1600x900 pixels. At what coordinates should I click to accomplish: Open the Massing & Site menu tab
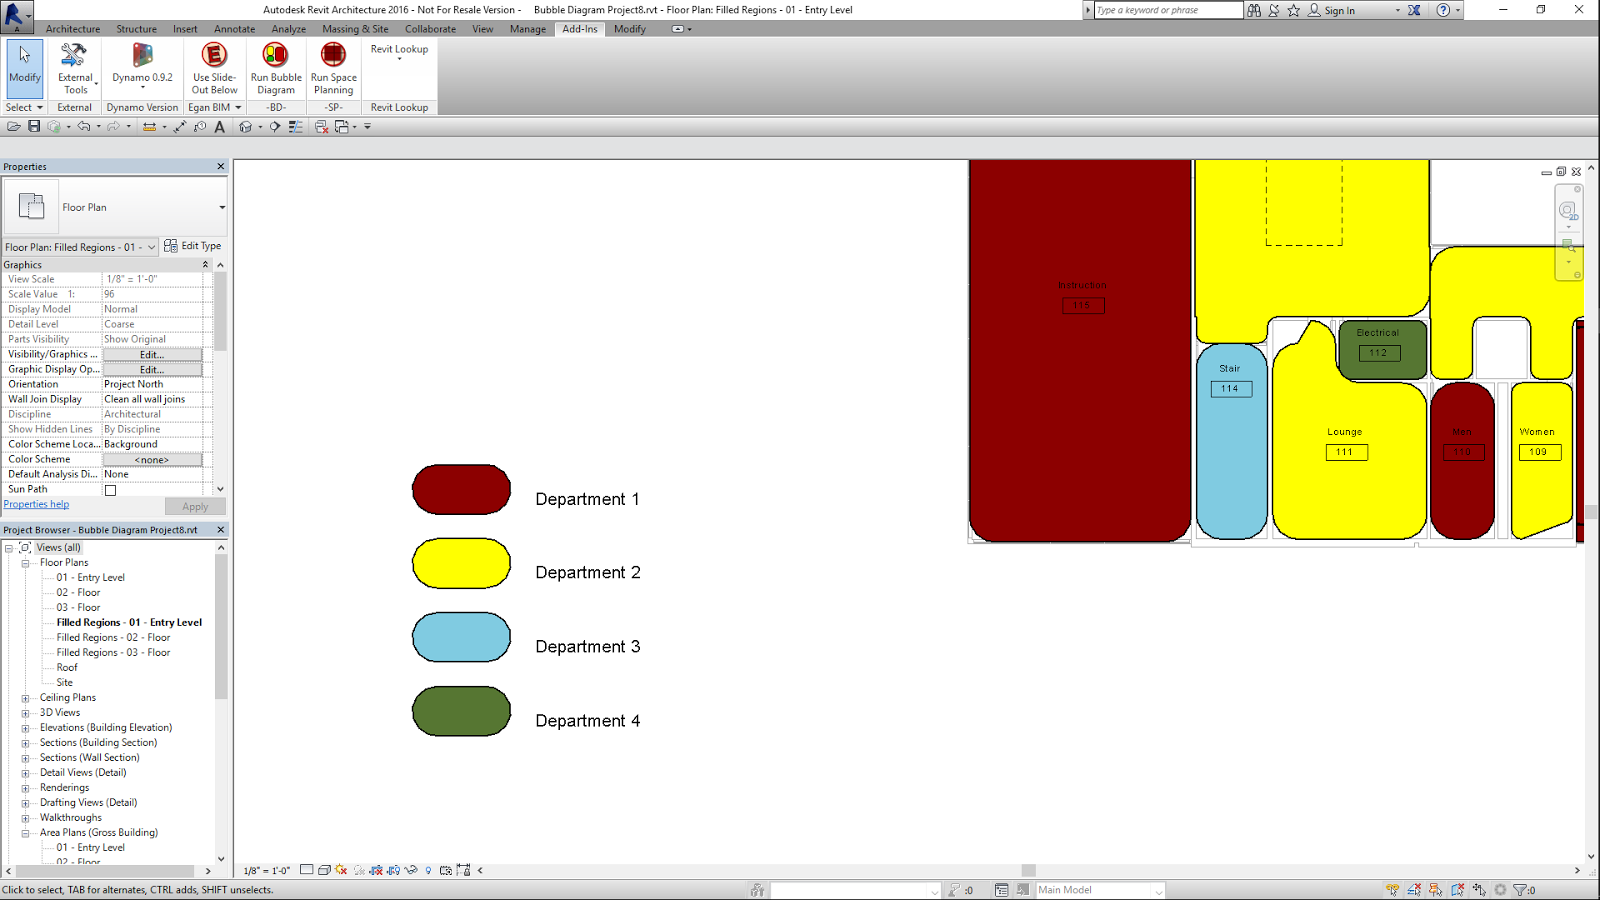[354, 29]
